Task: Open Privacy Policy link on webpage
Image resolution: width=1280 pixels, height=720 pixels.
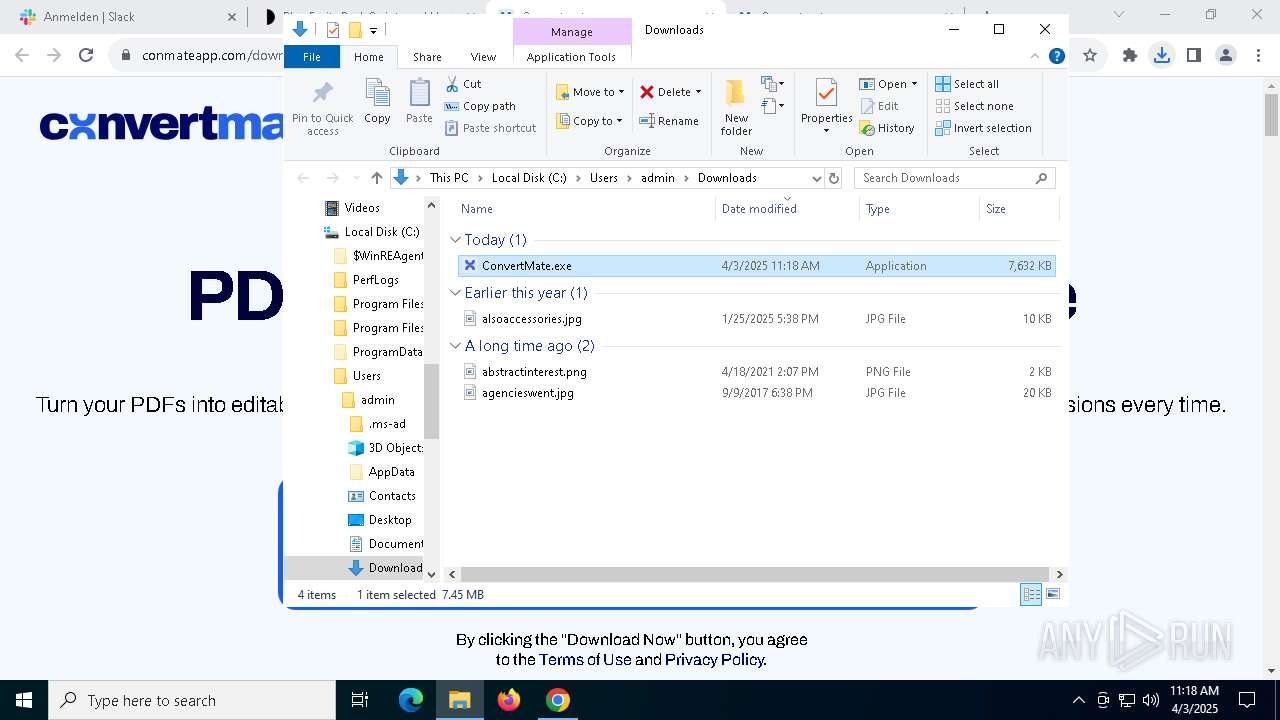Action: pyautogui.click(x=714, y=660)
